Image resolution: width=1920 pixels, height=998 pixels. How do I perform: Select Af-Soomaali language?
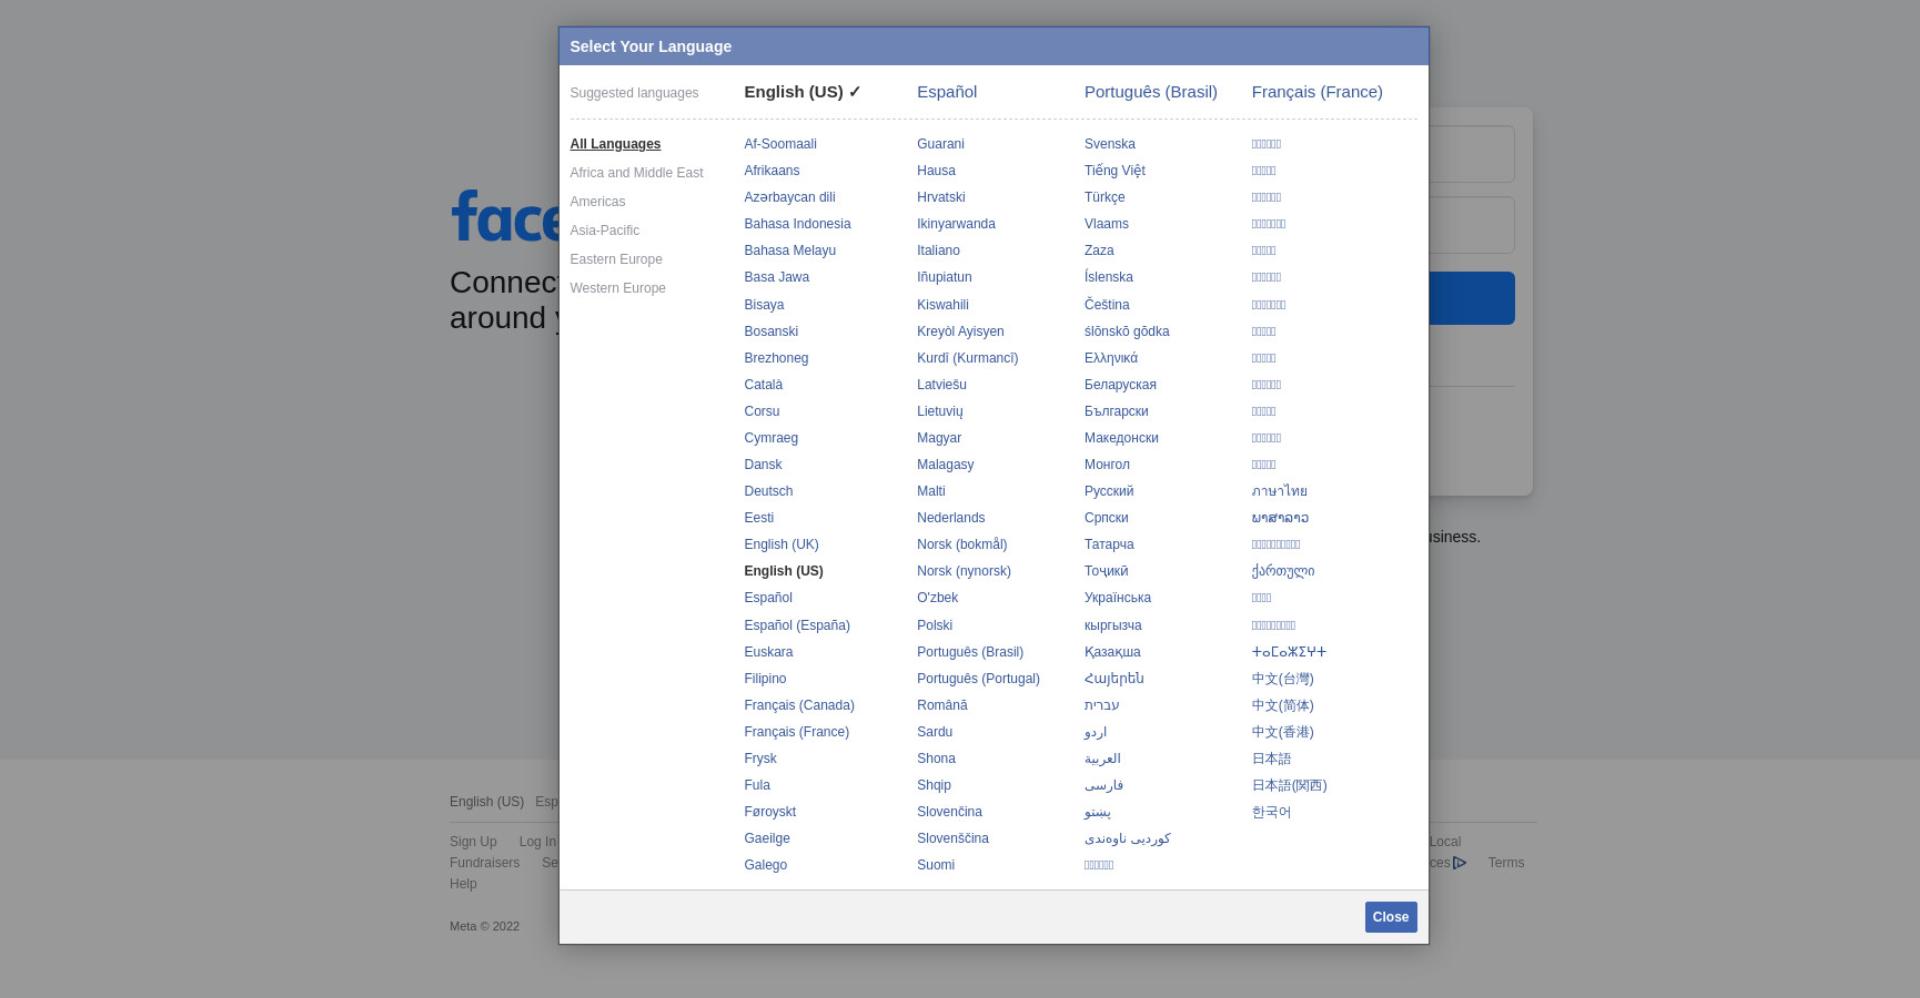(780, 144)
